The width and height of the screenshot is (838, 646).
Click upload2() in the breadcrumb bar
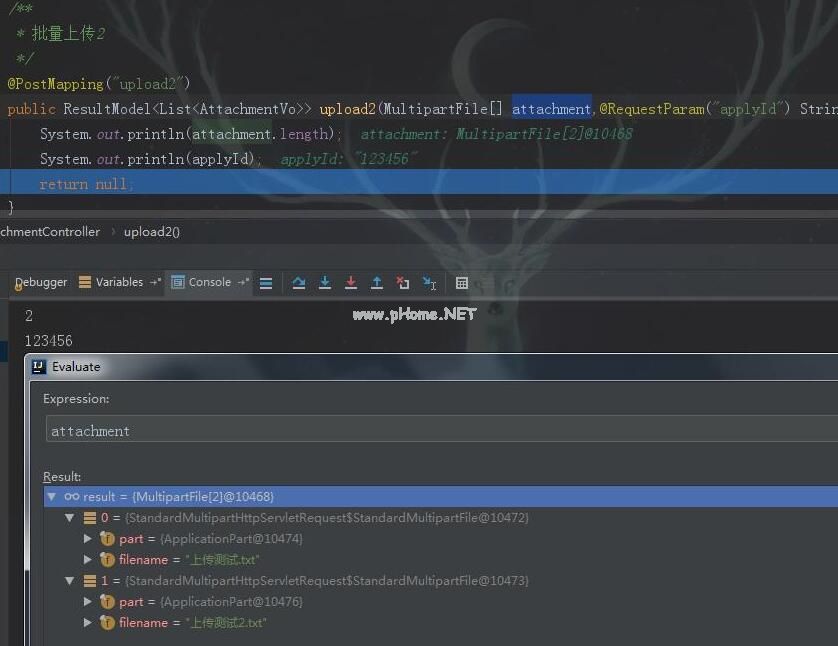click(x=152, y=232)
